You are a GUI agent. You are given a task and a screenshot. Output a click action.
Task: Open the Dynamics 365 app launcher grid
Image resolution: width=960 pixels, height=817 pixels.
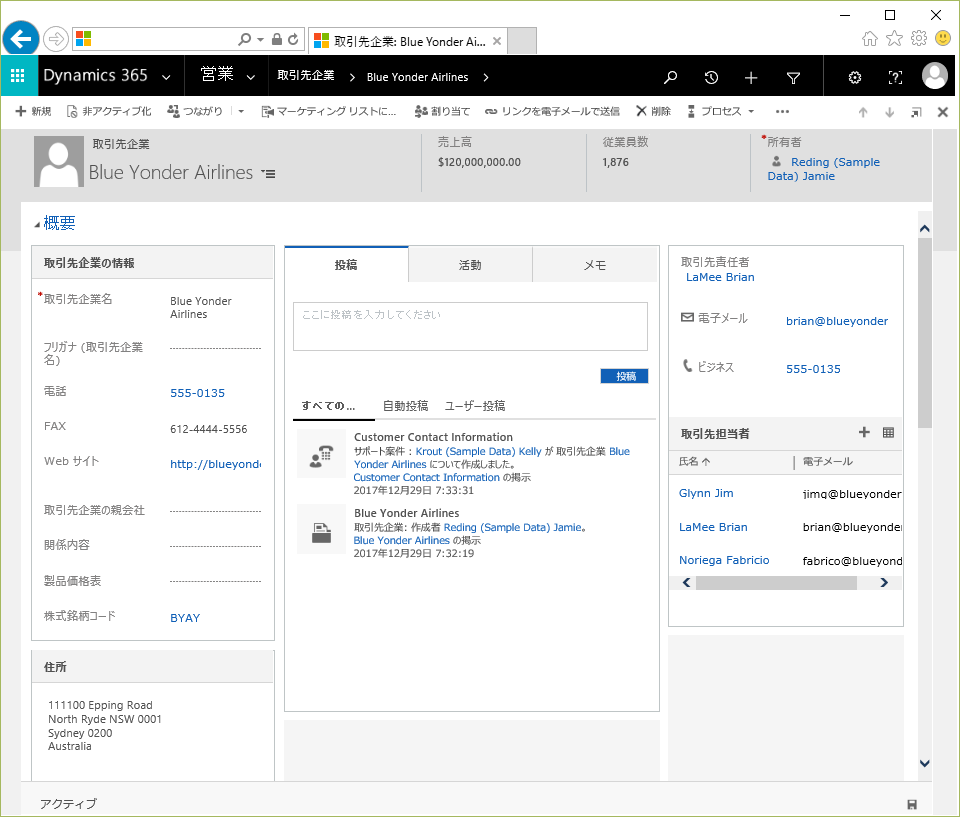(18, 76)
